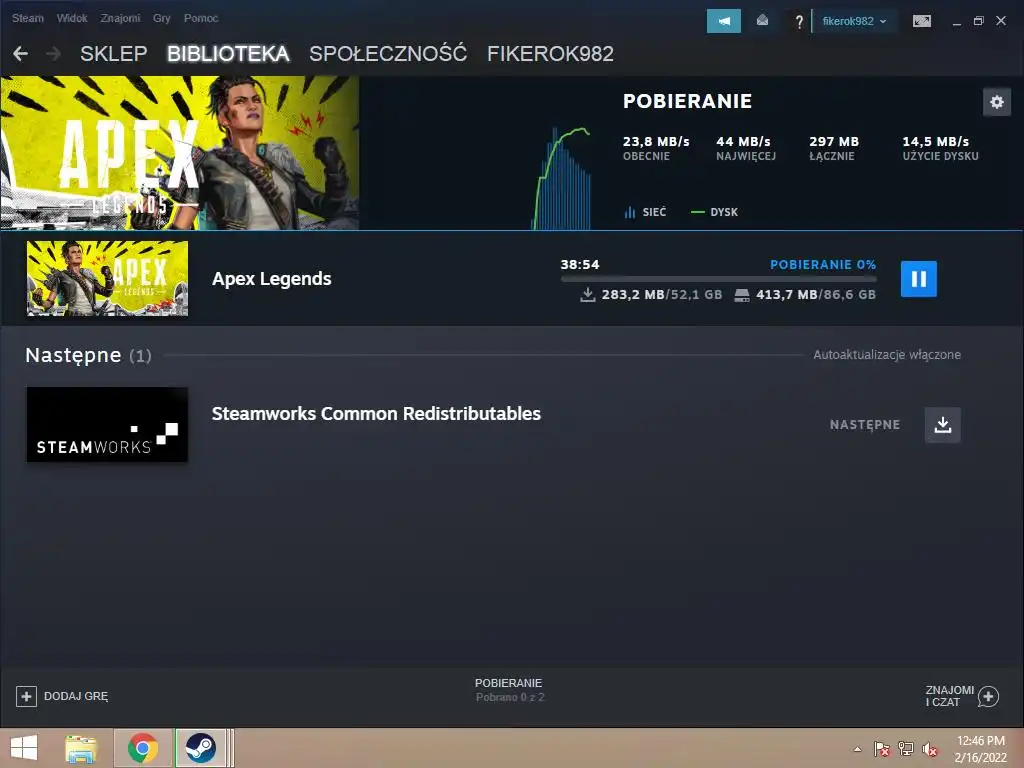Screen dimensions: 1024x768
Task: Click the network tray icon
Action: click(x=906, y=749)
